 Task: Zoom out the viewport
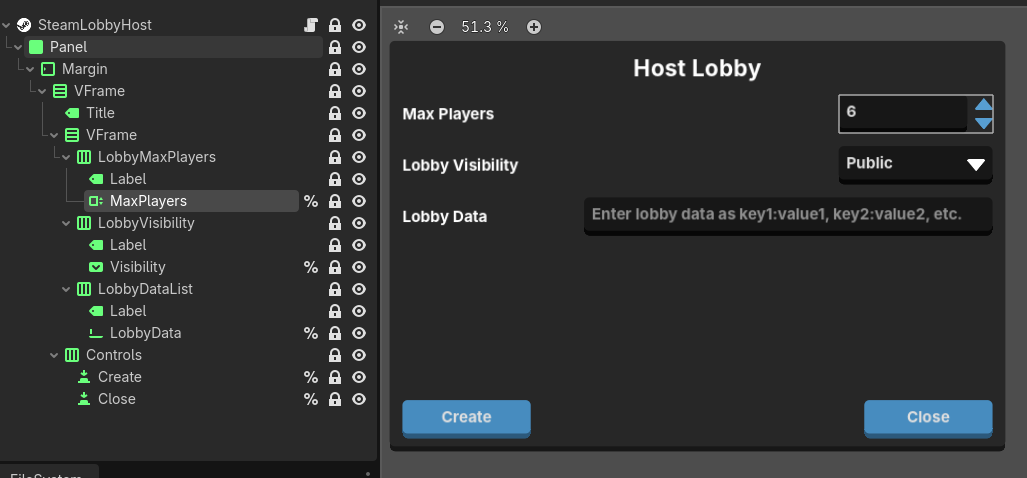(x=437, y=27)
